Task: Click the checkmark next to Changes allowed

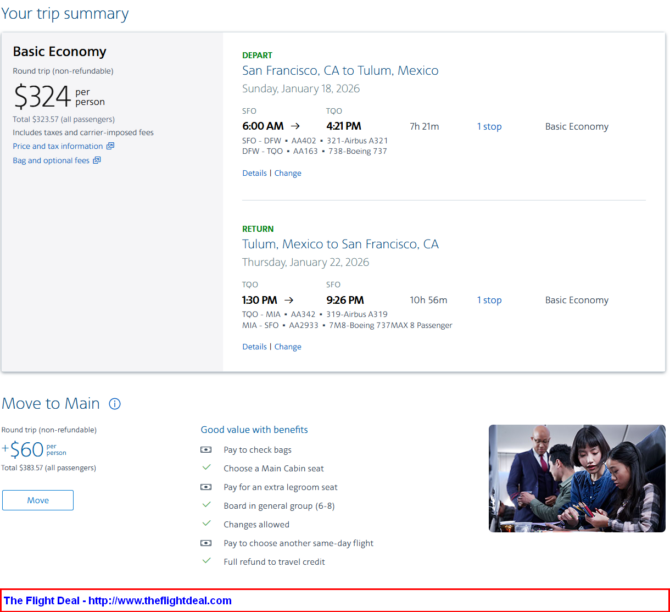Action: (x=206, y=524)
